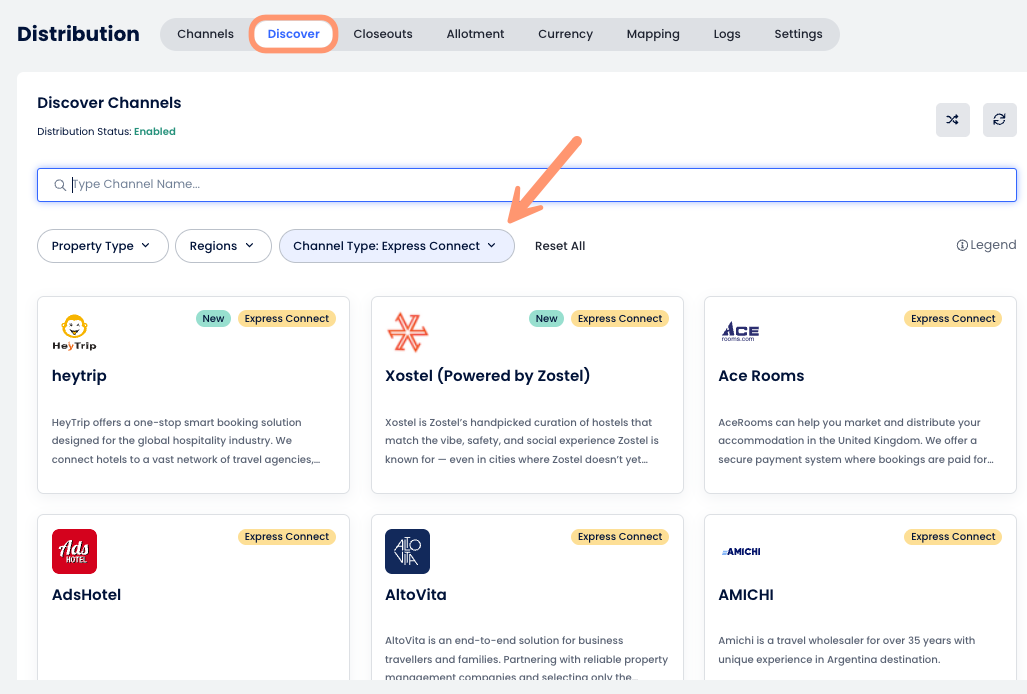Screen dimensions: 1027x694
Task: Open the AltoVita channel title
Action: pyautogui.click(x=416, y=594)
